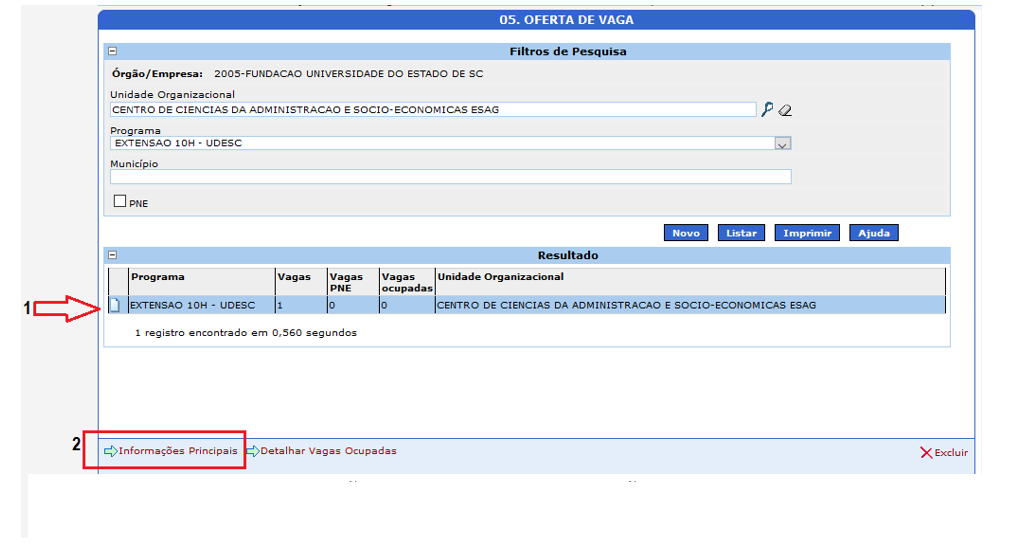Click the Vagas ocupadas column header
Image resolution: width=1010 pixels, height=546 pixels.
406,282
